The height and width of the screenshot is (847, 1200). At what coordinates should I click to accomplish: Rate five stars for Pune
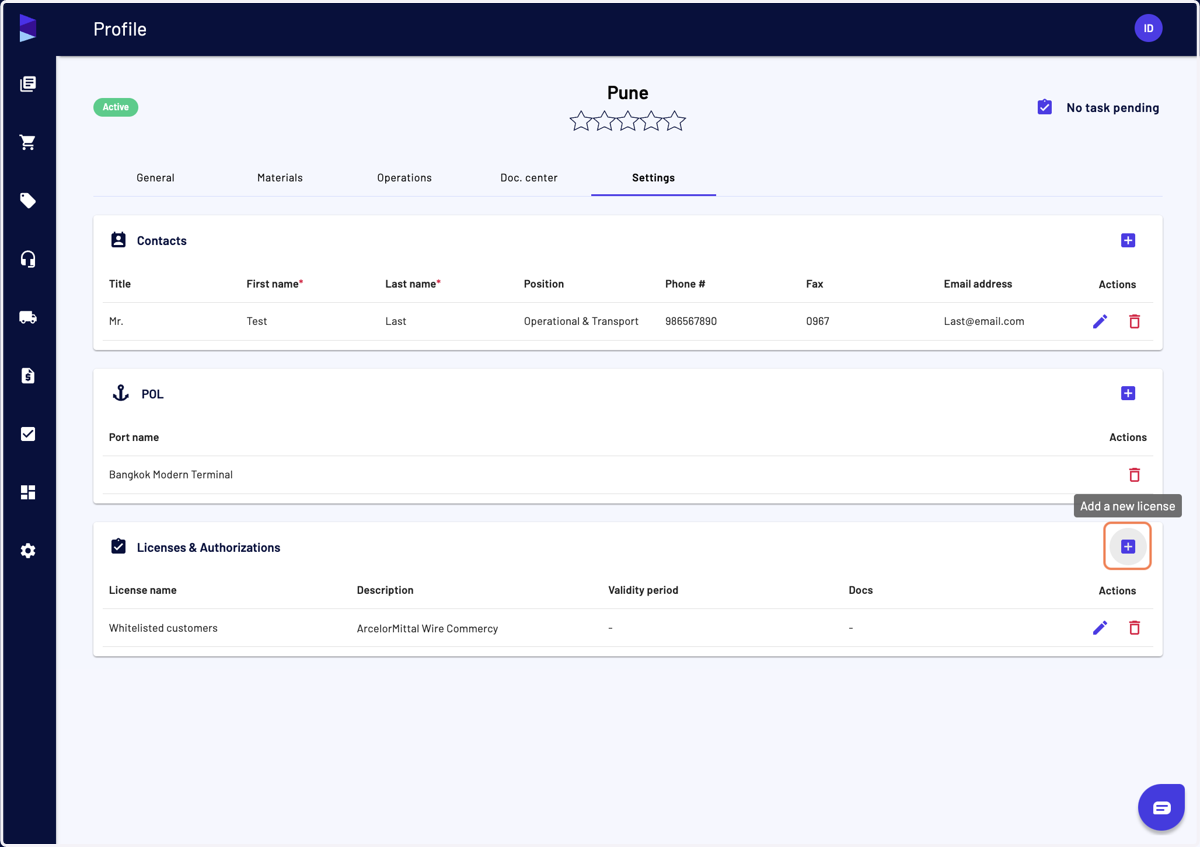[x=675, y=121]
